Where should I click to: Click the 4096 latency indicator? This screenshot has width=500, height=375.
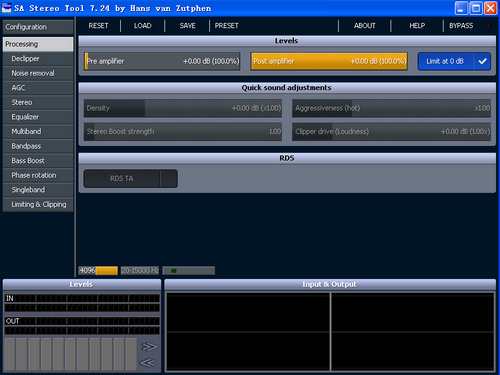pyautogui.click(x=98, y=270)
